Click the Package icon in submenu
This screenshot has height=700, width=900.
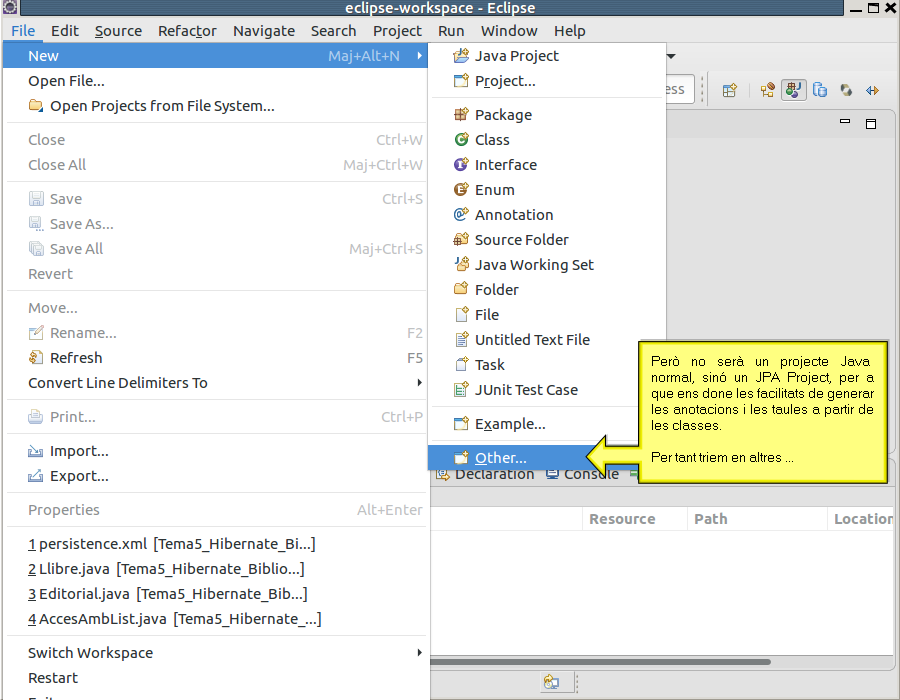click(x=461, y=115)
